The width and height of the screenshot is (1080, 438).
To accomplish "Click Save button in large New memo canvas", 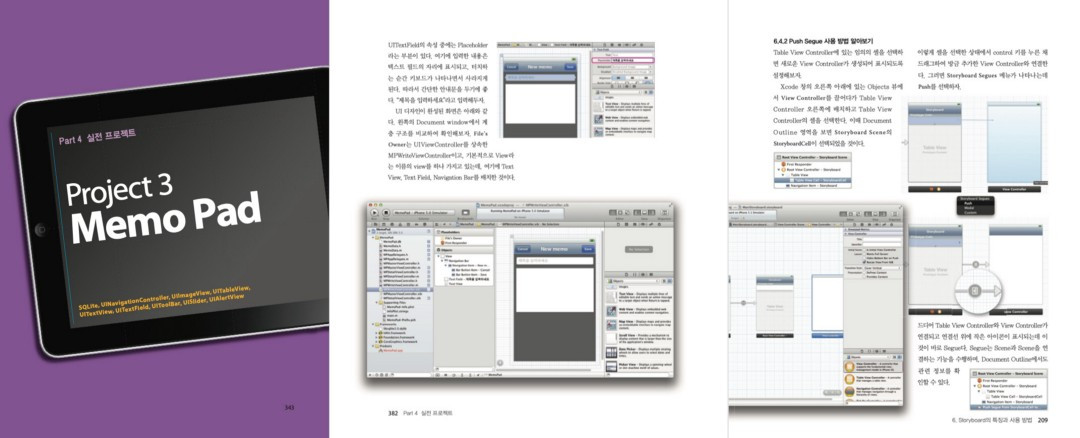I will 588,249.
